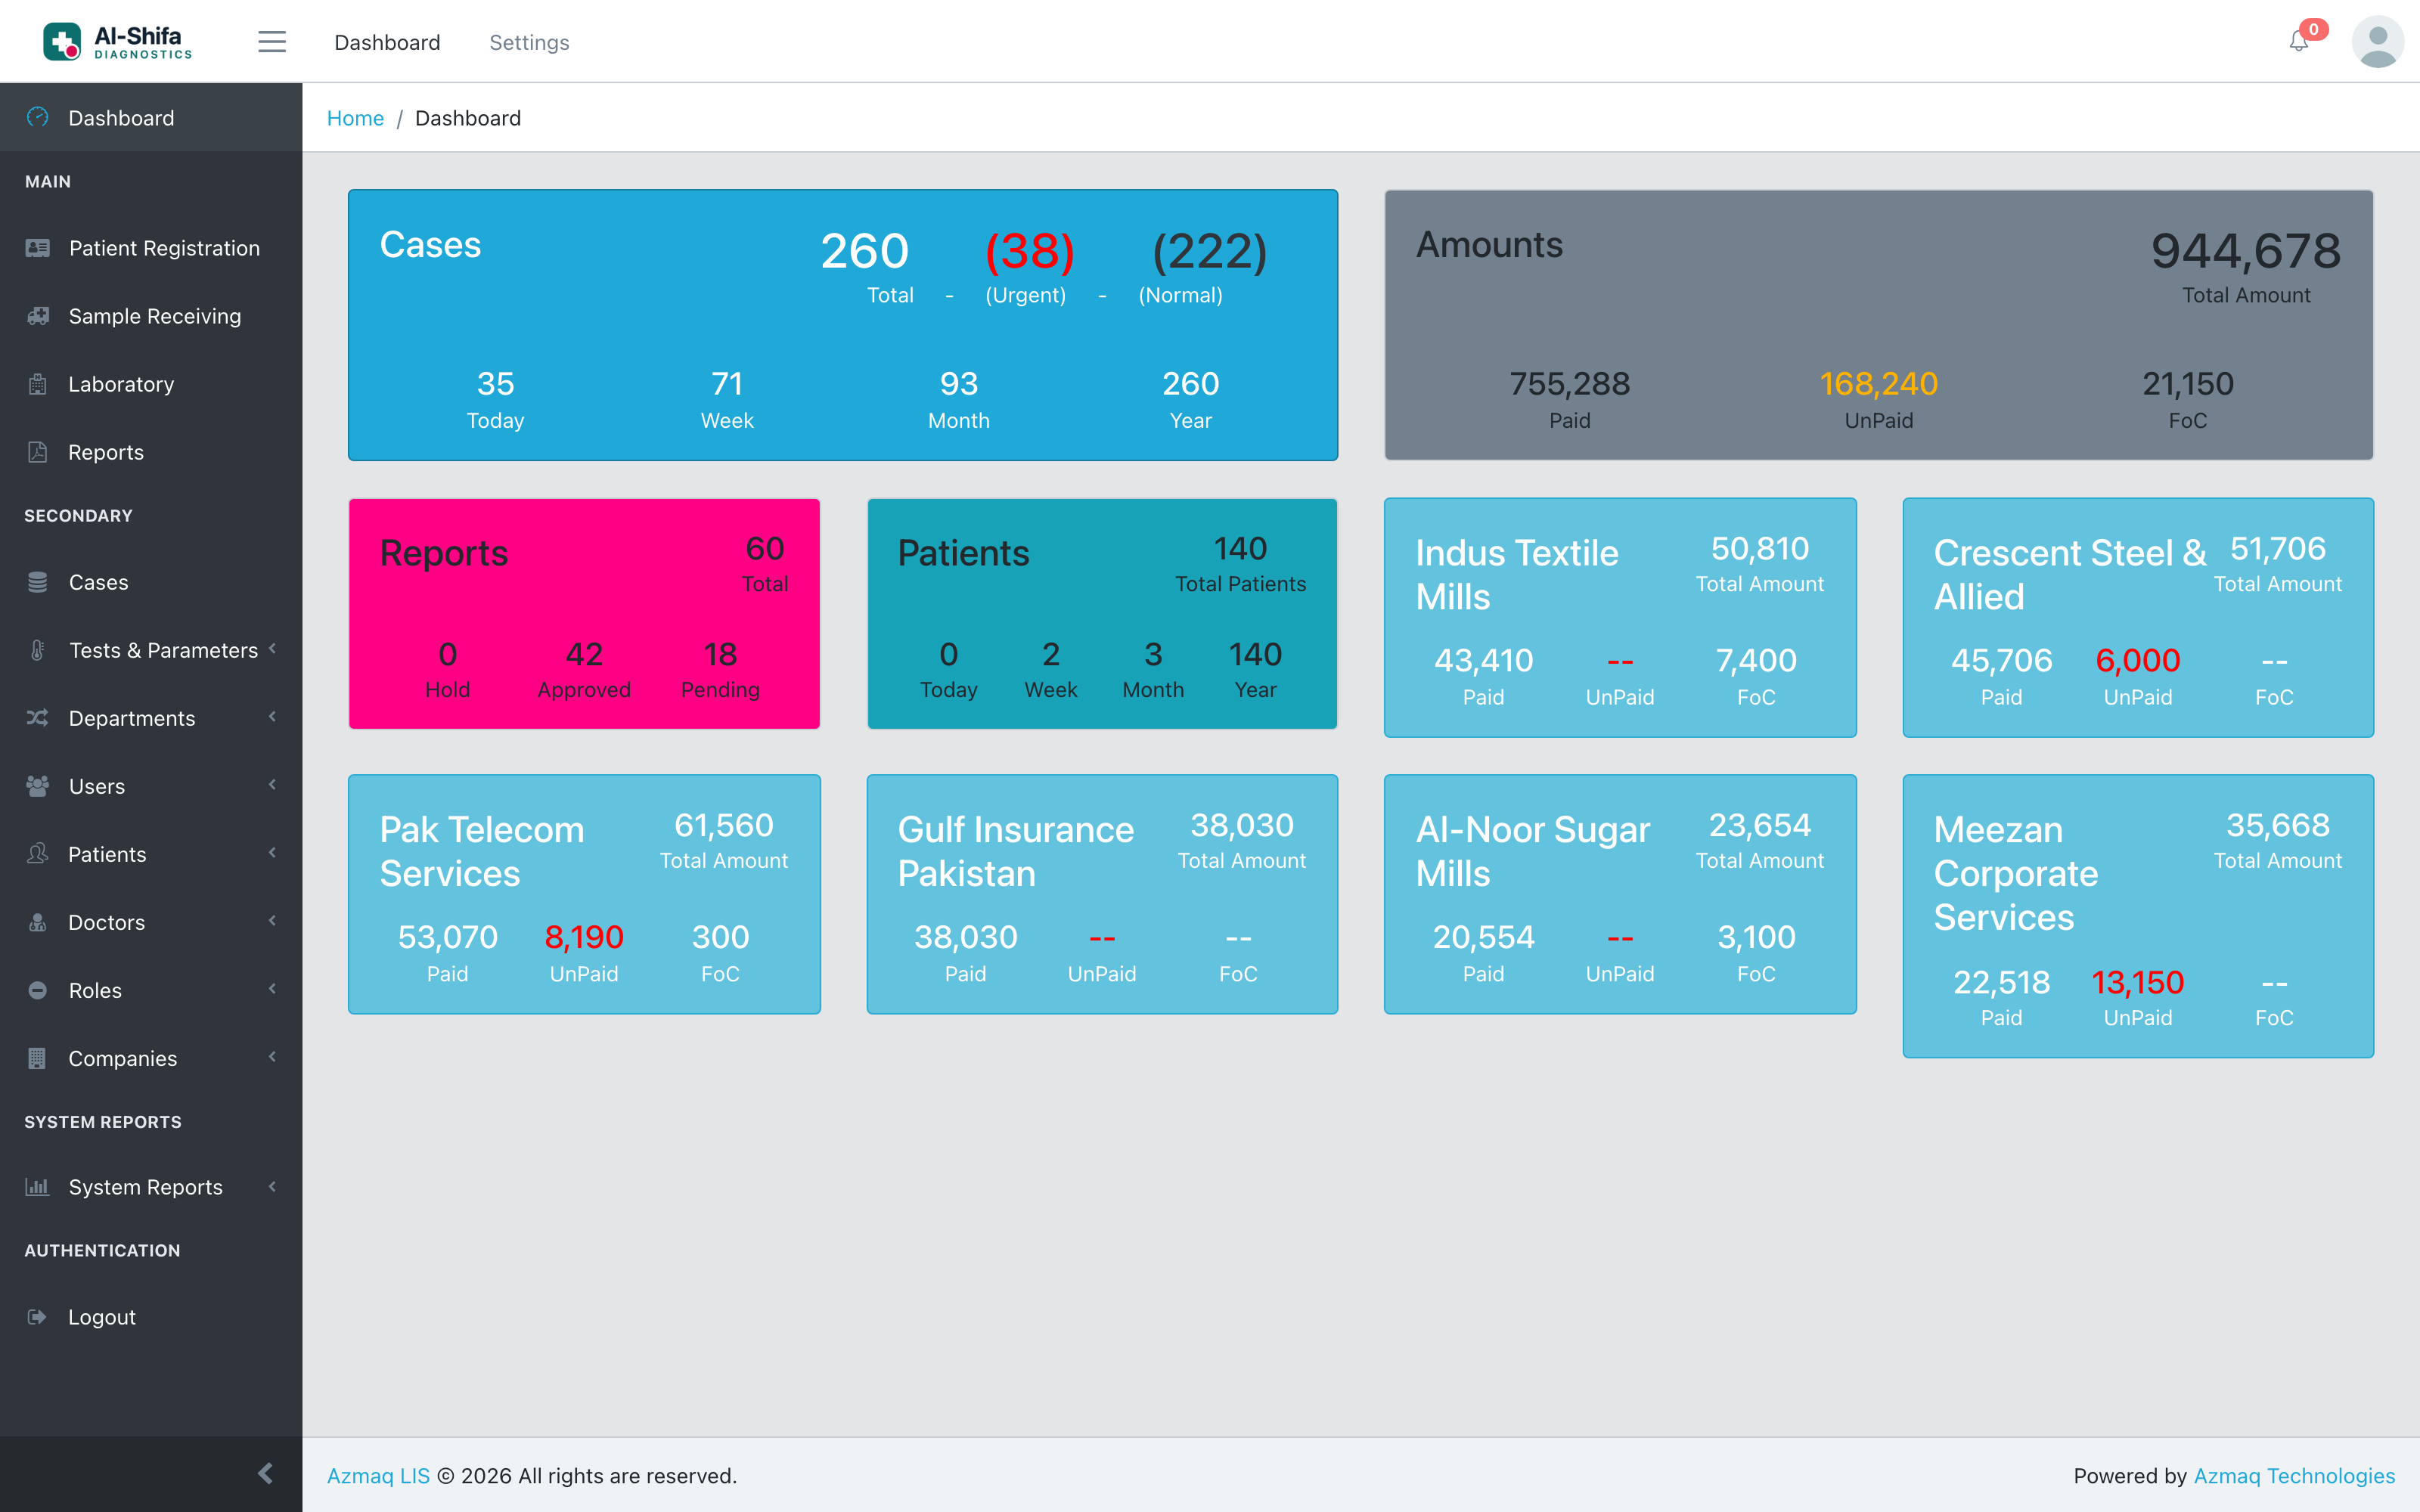Image resolution: width=2420 pixels, height=1512 pixels.
Task: Click the Logout arrow icon
Action: click(37, 1317)
